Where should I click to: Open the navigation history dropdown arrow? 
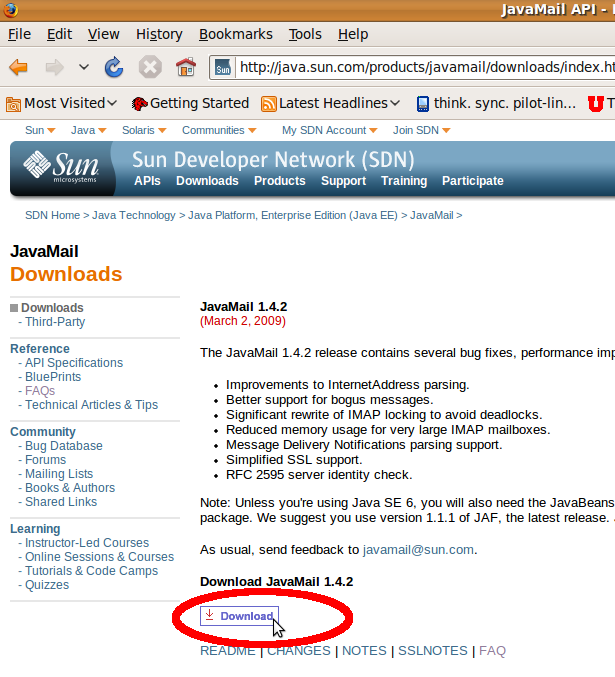click(x=84, y=67)
